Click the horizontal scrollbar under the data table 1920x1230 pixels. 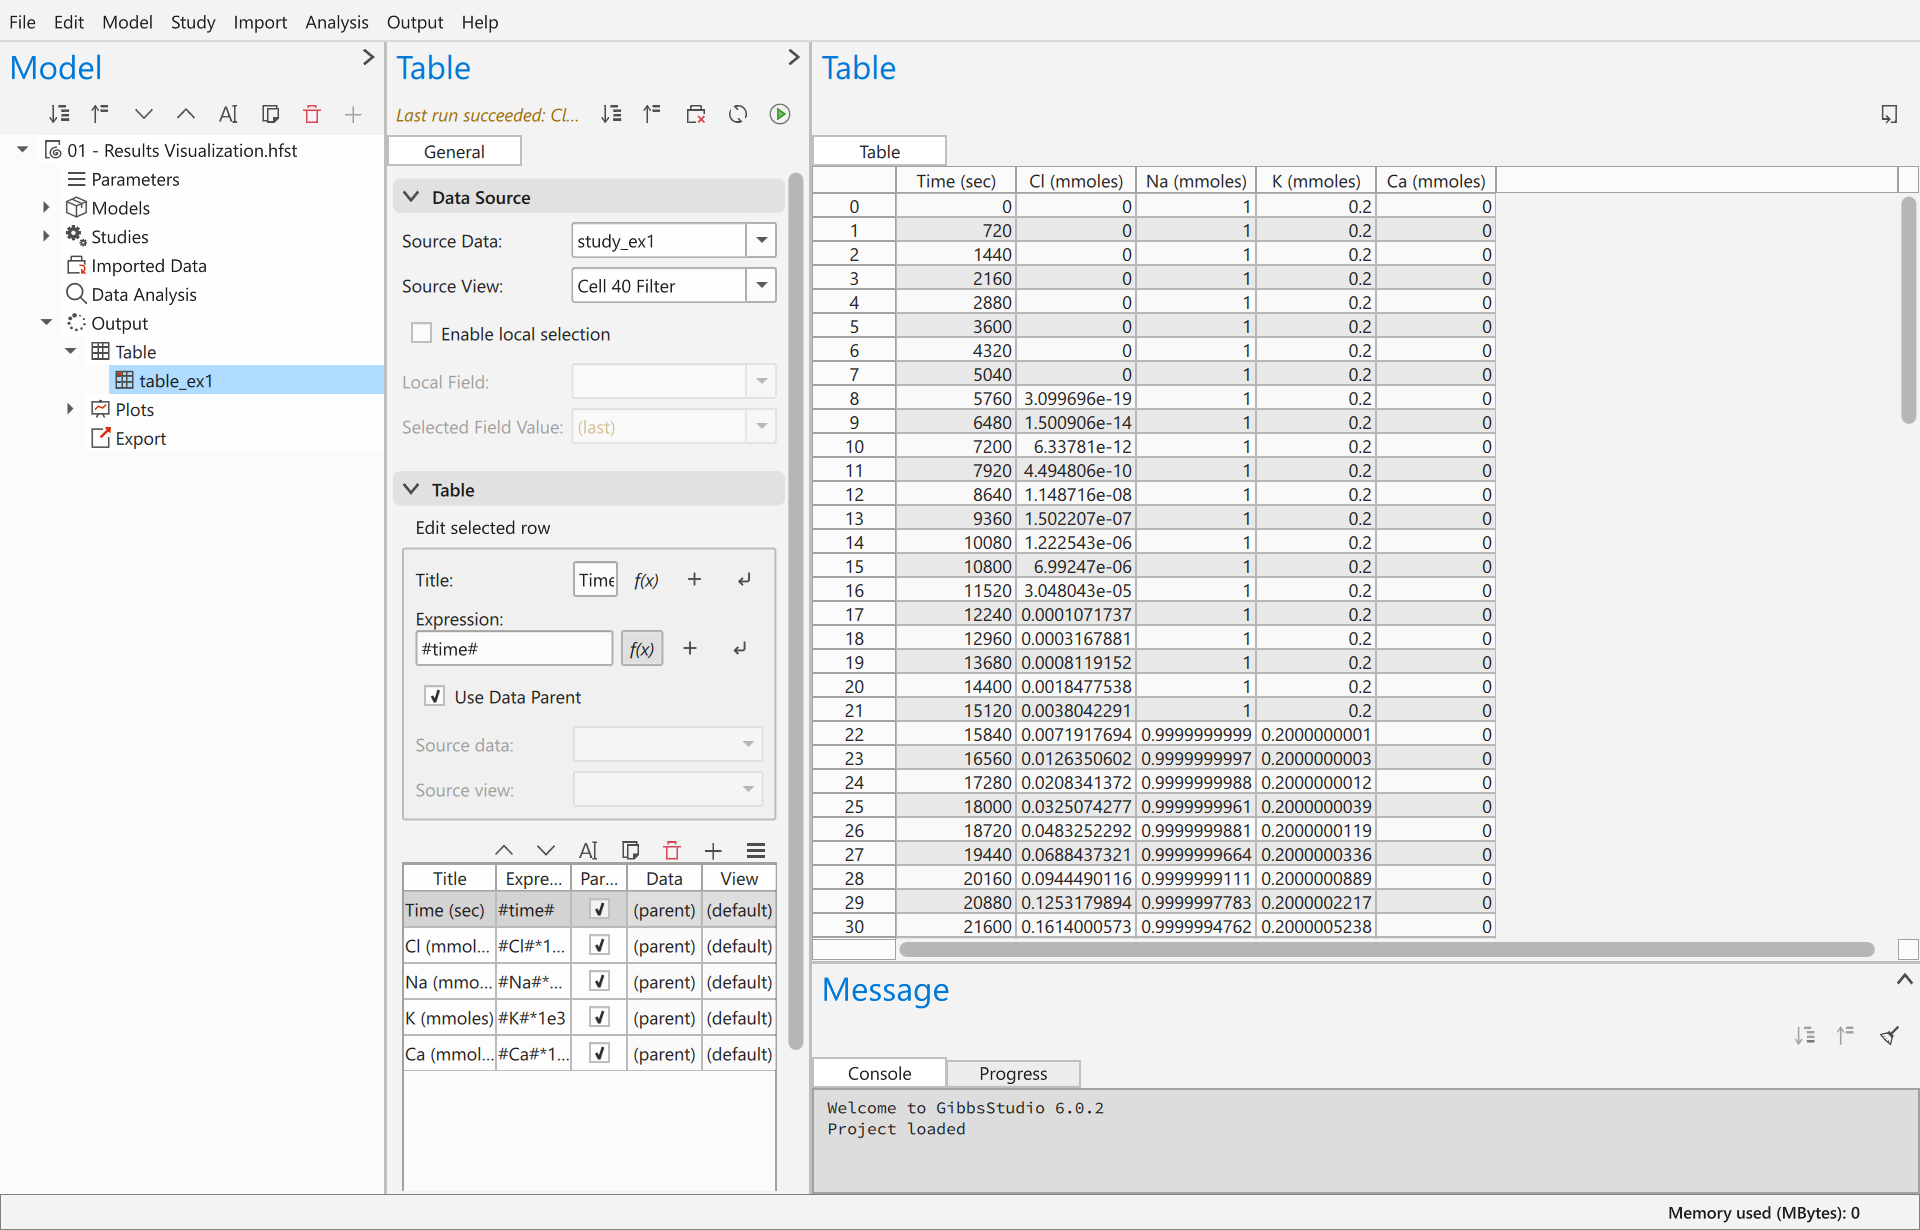point(1385,949)
